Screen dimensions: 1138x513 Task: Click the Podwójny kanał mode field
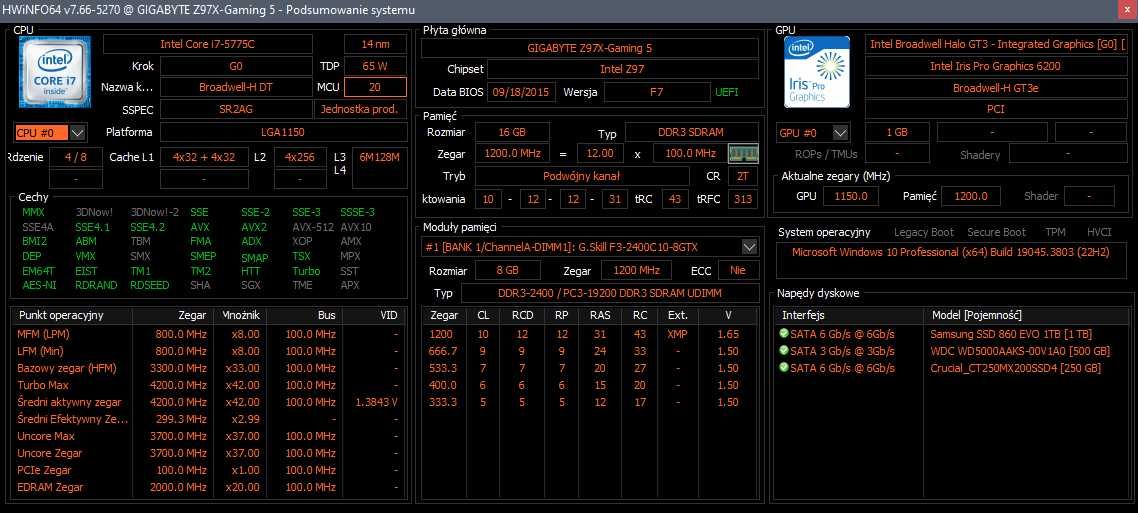point(581,176)
